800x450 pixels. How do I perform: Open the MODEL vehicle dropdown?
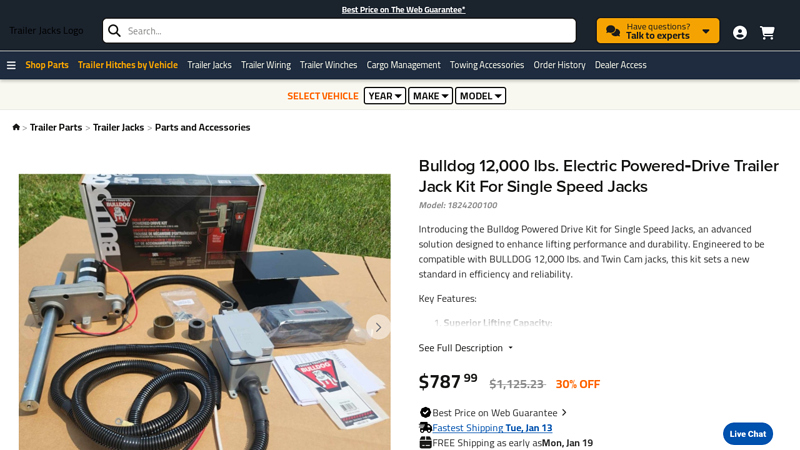[480, 96]
